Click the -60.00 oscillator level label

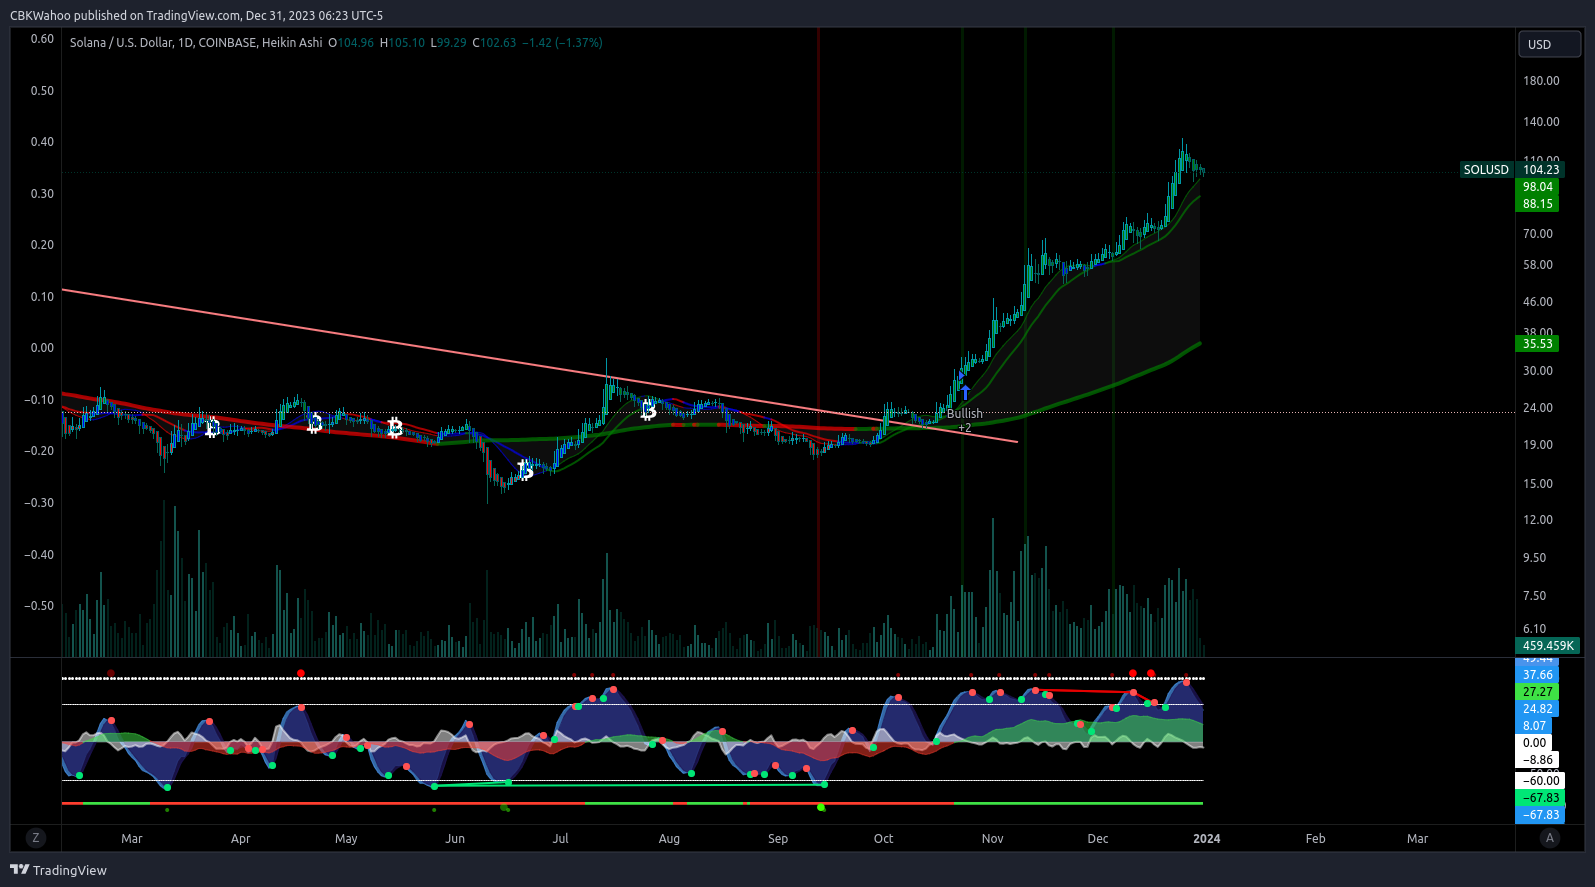(x=1540, y=781)
